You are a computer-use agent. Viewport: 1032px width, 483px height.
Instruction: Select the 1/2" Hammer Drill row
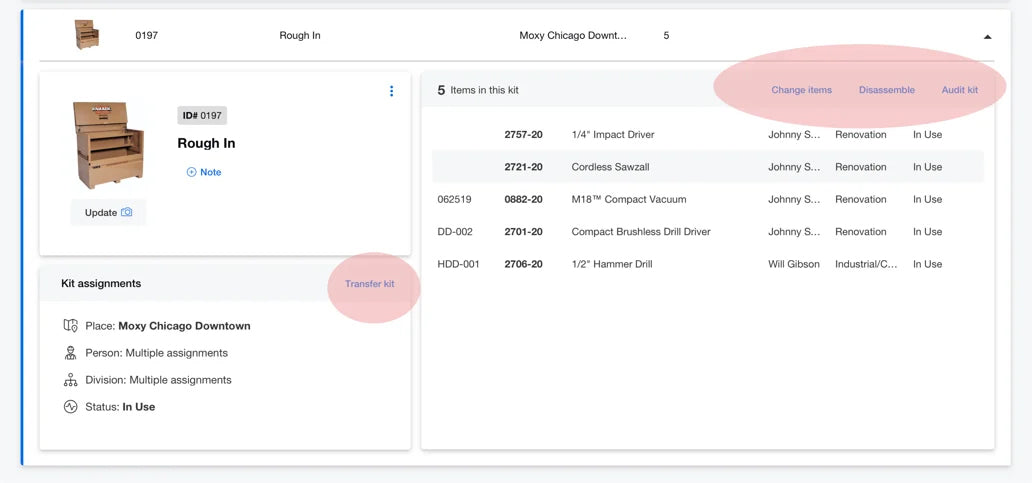coord(708,264)
